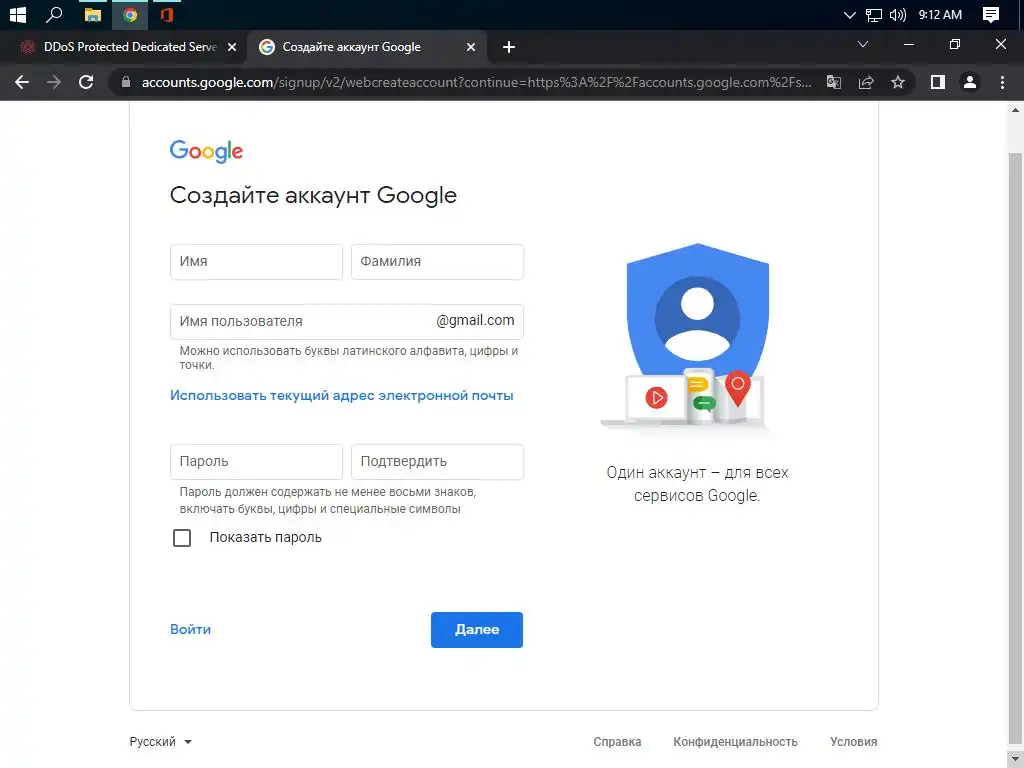Viewport: 1024px width, 768px height.
Task: Open a new browser tab
Action: 509,47
